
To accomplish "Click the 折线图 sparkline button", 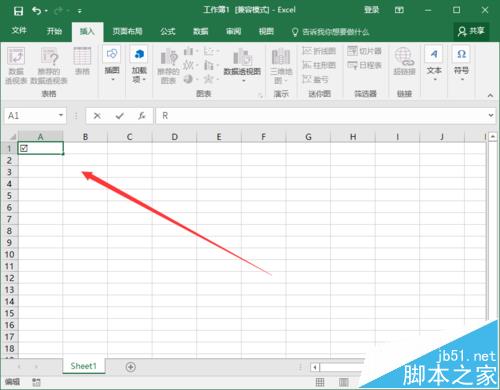I will 319,51.
